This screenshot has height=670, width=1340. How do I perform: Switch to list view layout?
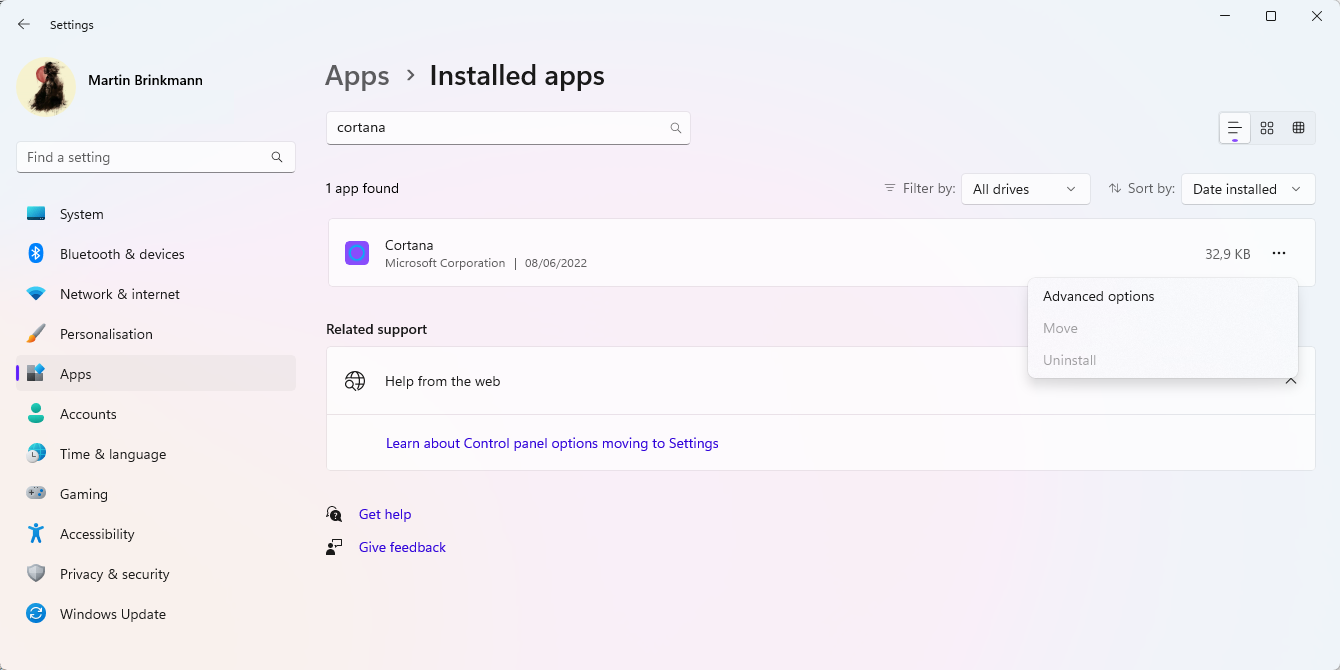(1235, 128)
